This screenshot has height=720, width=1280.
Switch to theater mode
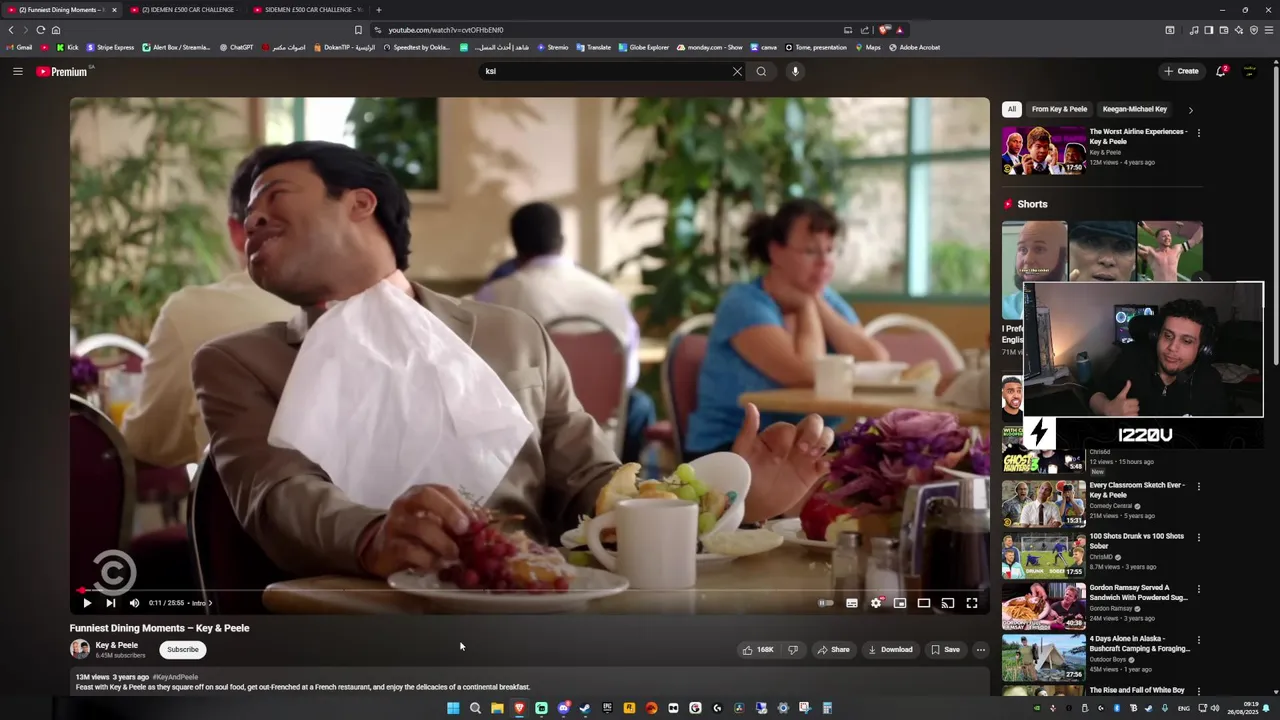pyautogui.click(x=924, y=603)
